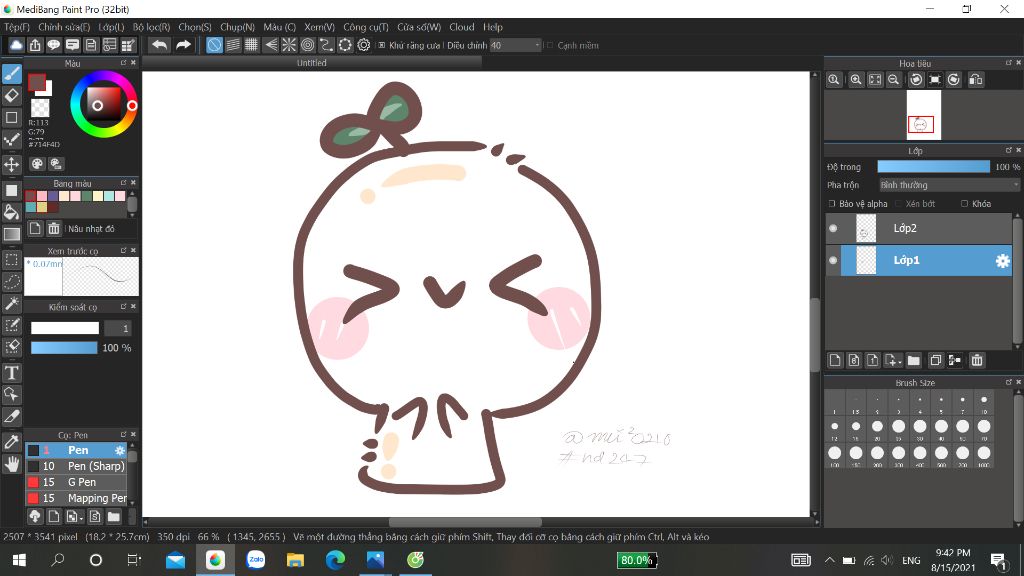Open snap settings gear
This screenshot has height=576, width=1024.
pyautogui.click(x=364, y=45)
